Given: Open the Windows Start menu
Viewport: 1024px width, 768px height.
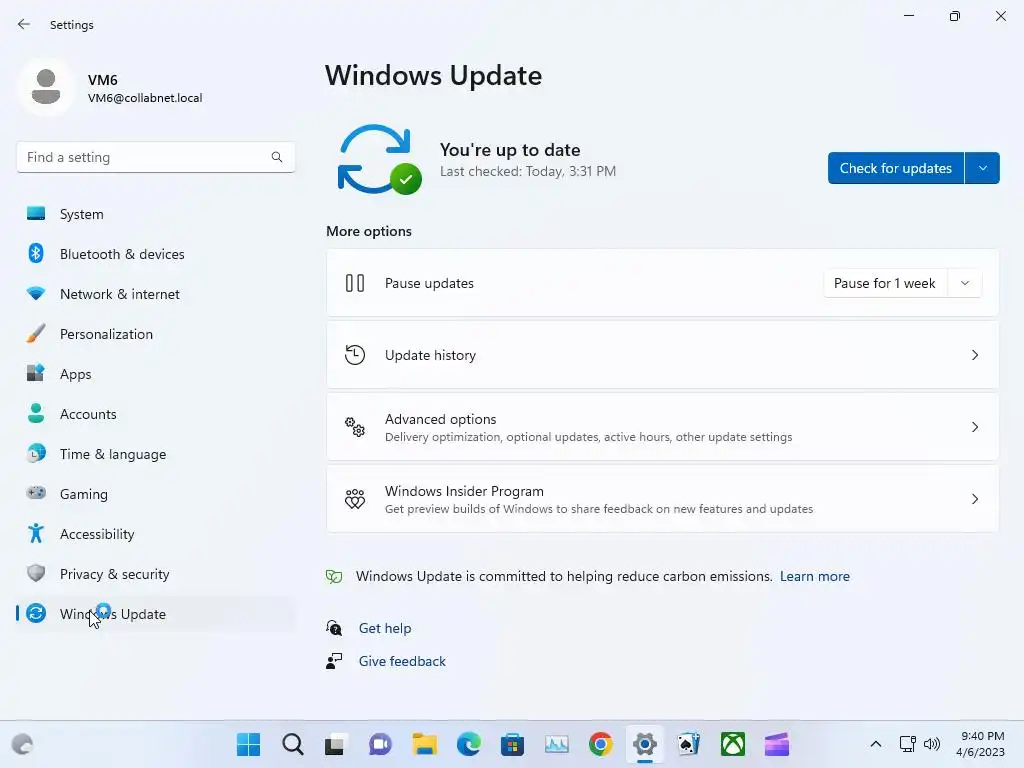Looking at the screenshot, I should point(248,744).
